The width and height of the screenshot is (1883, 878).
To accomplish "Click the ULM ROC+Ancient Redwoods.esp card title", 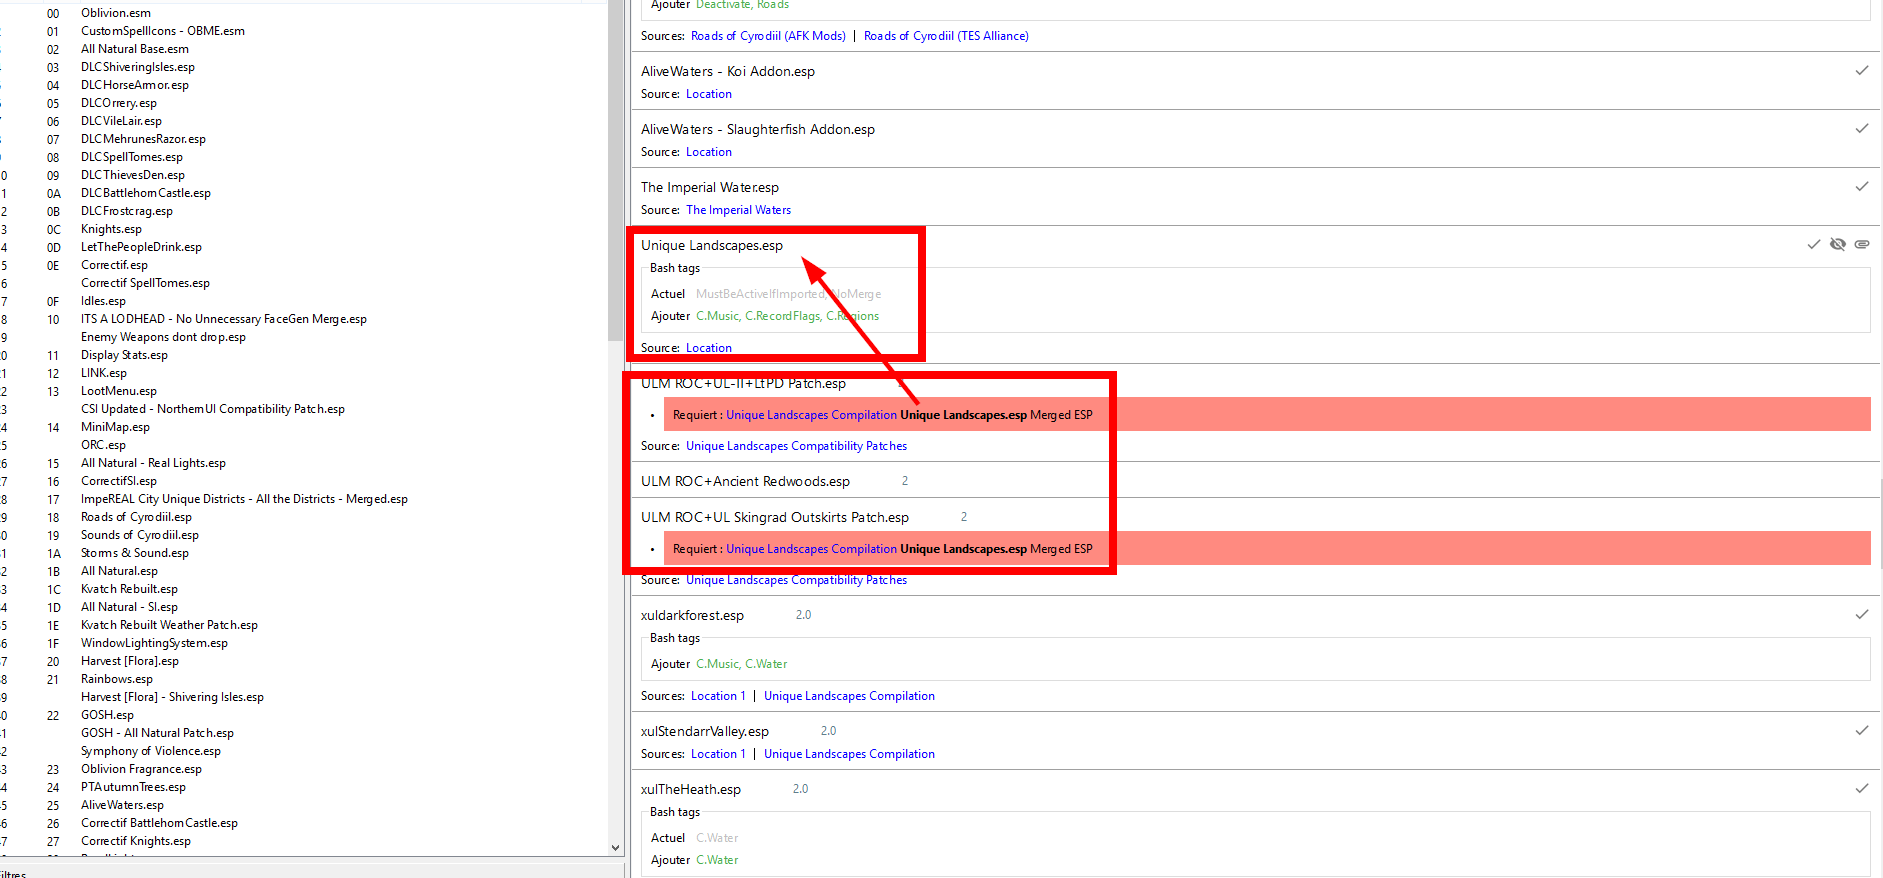I will click(x=745, y=481).
